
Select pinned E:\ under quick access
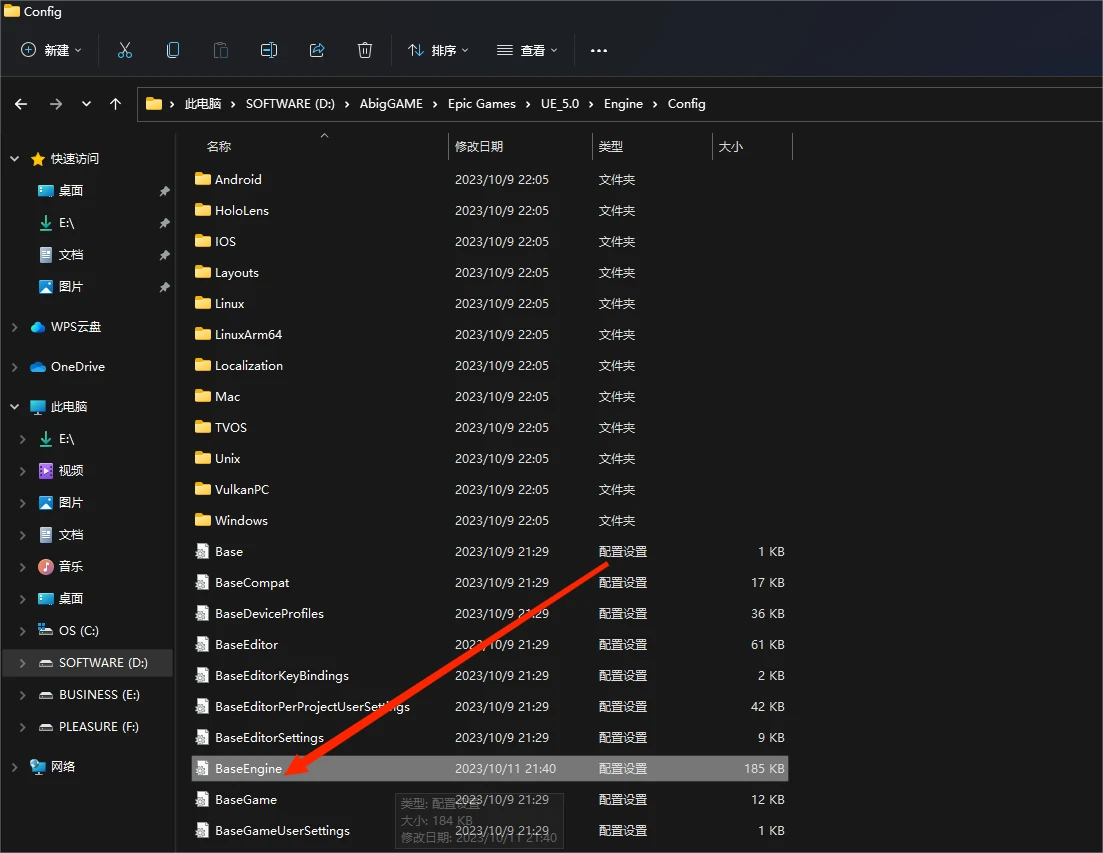pos(66,223)
